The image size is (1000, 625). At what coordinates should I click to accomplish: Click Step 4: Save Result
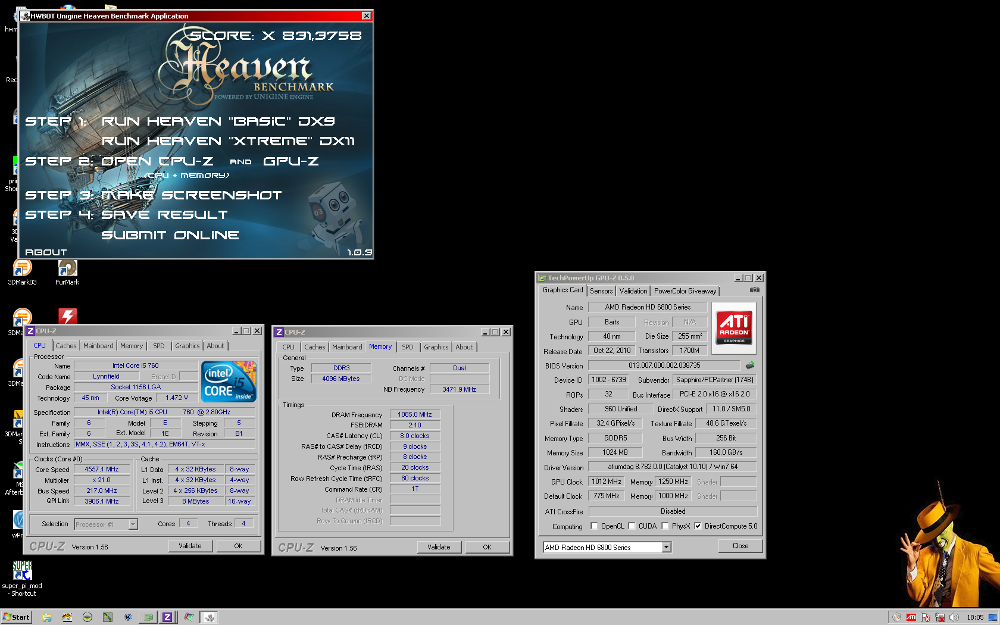pos(126,215)
